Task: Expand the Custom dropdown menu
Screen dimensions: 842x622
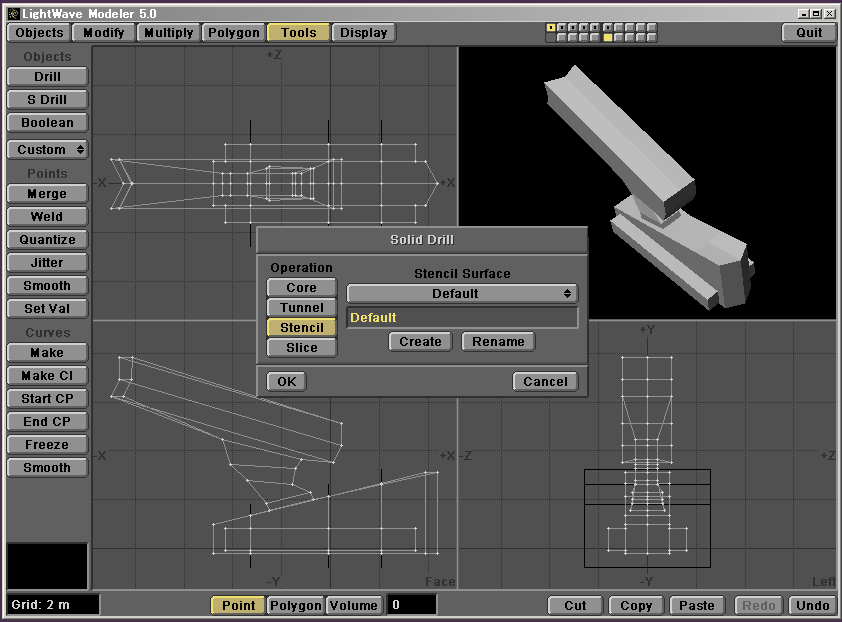Action: (x=47, y=150)
